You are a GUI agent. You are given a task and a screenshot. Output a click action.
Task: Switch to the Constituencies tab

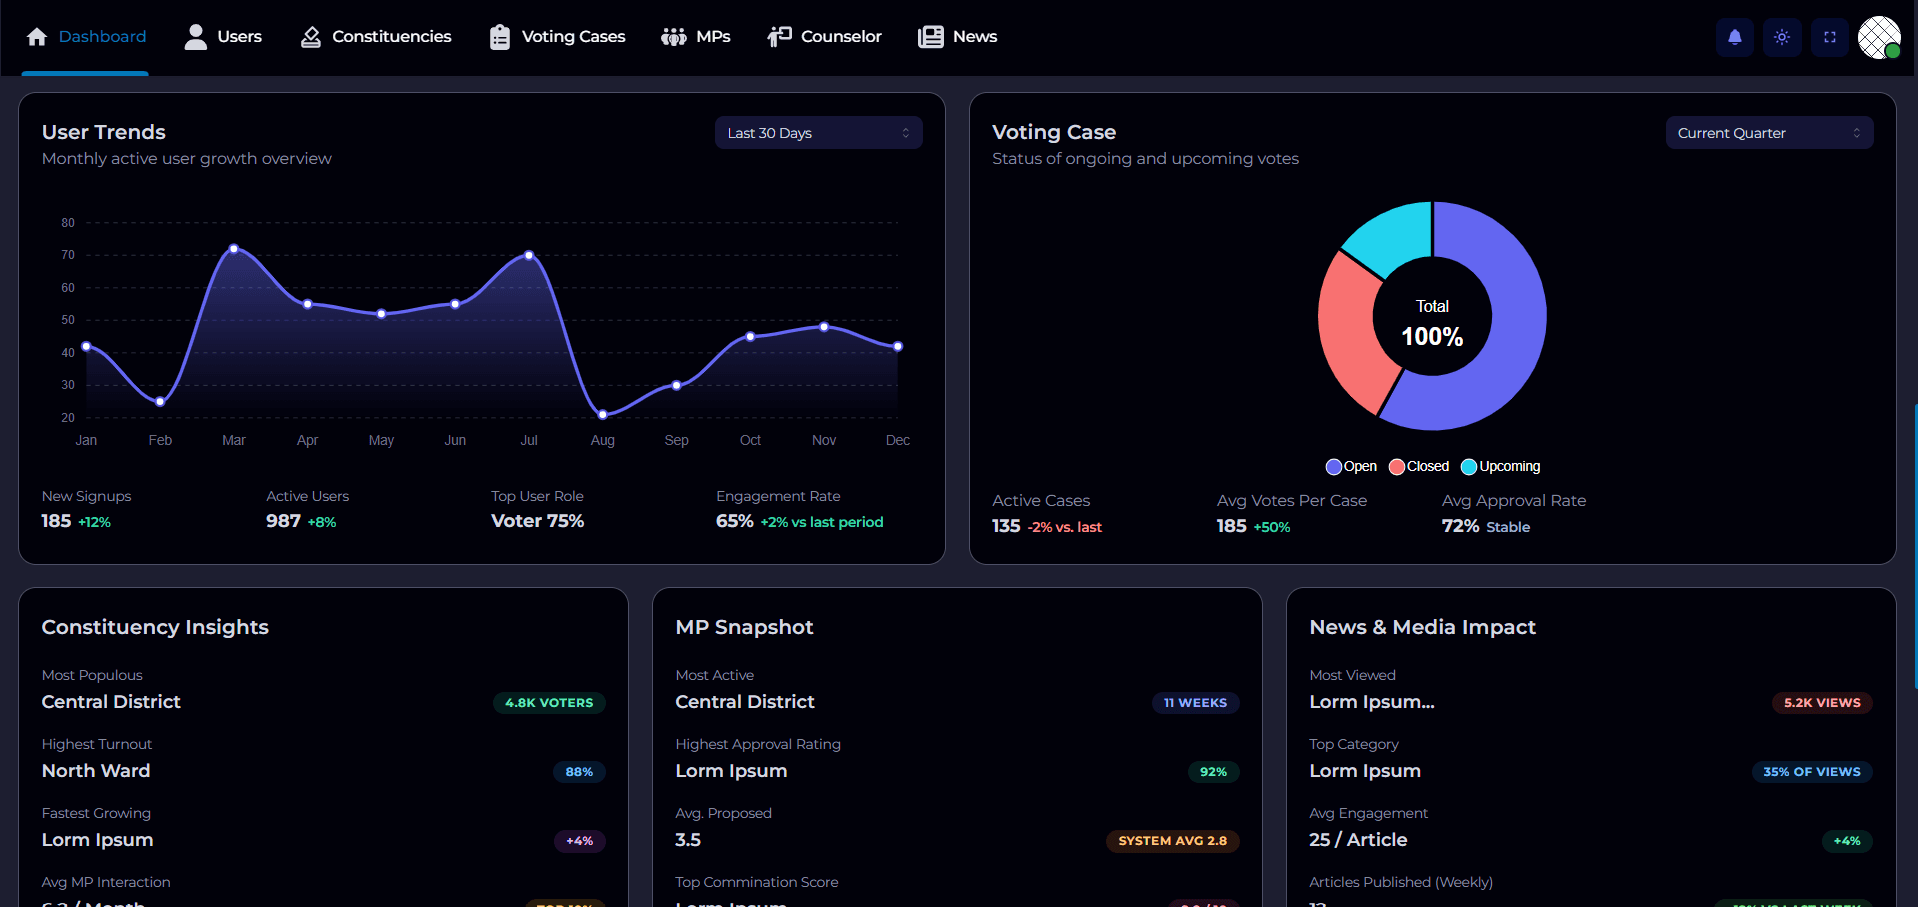pyautogui.click(x=391, y=37)
